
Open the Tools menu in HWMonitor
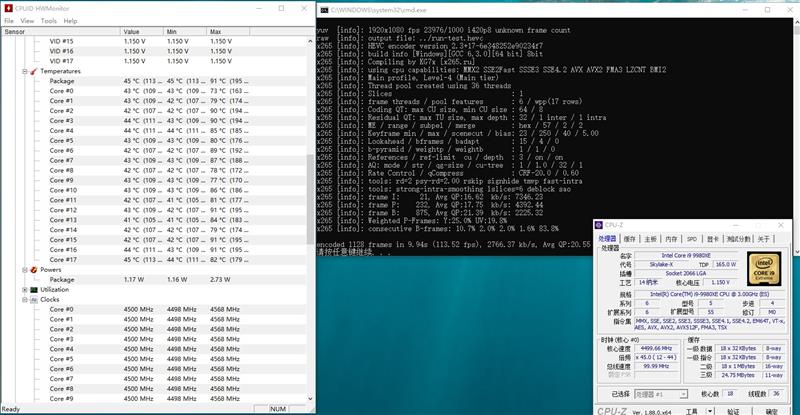(x=48, y=20)
